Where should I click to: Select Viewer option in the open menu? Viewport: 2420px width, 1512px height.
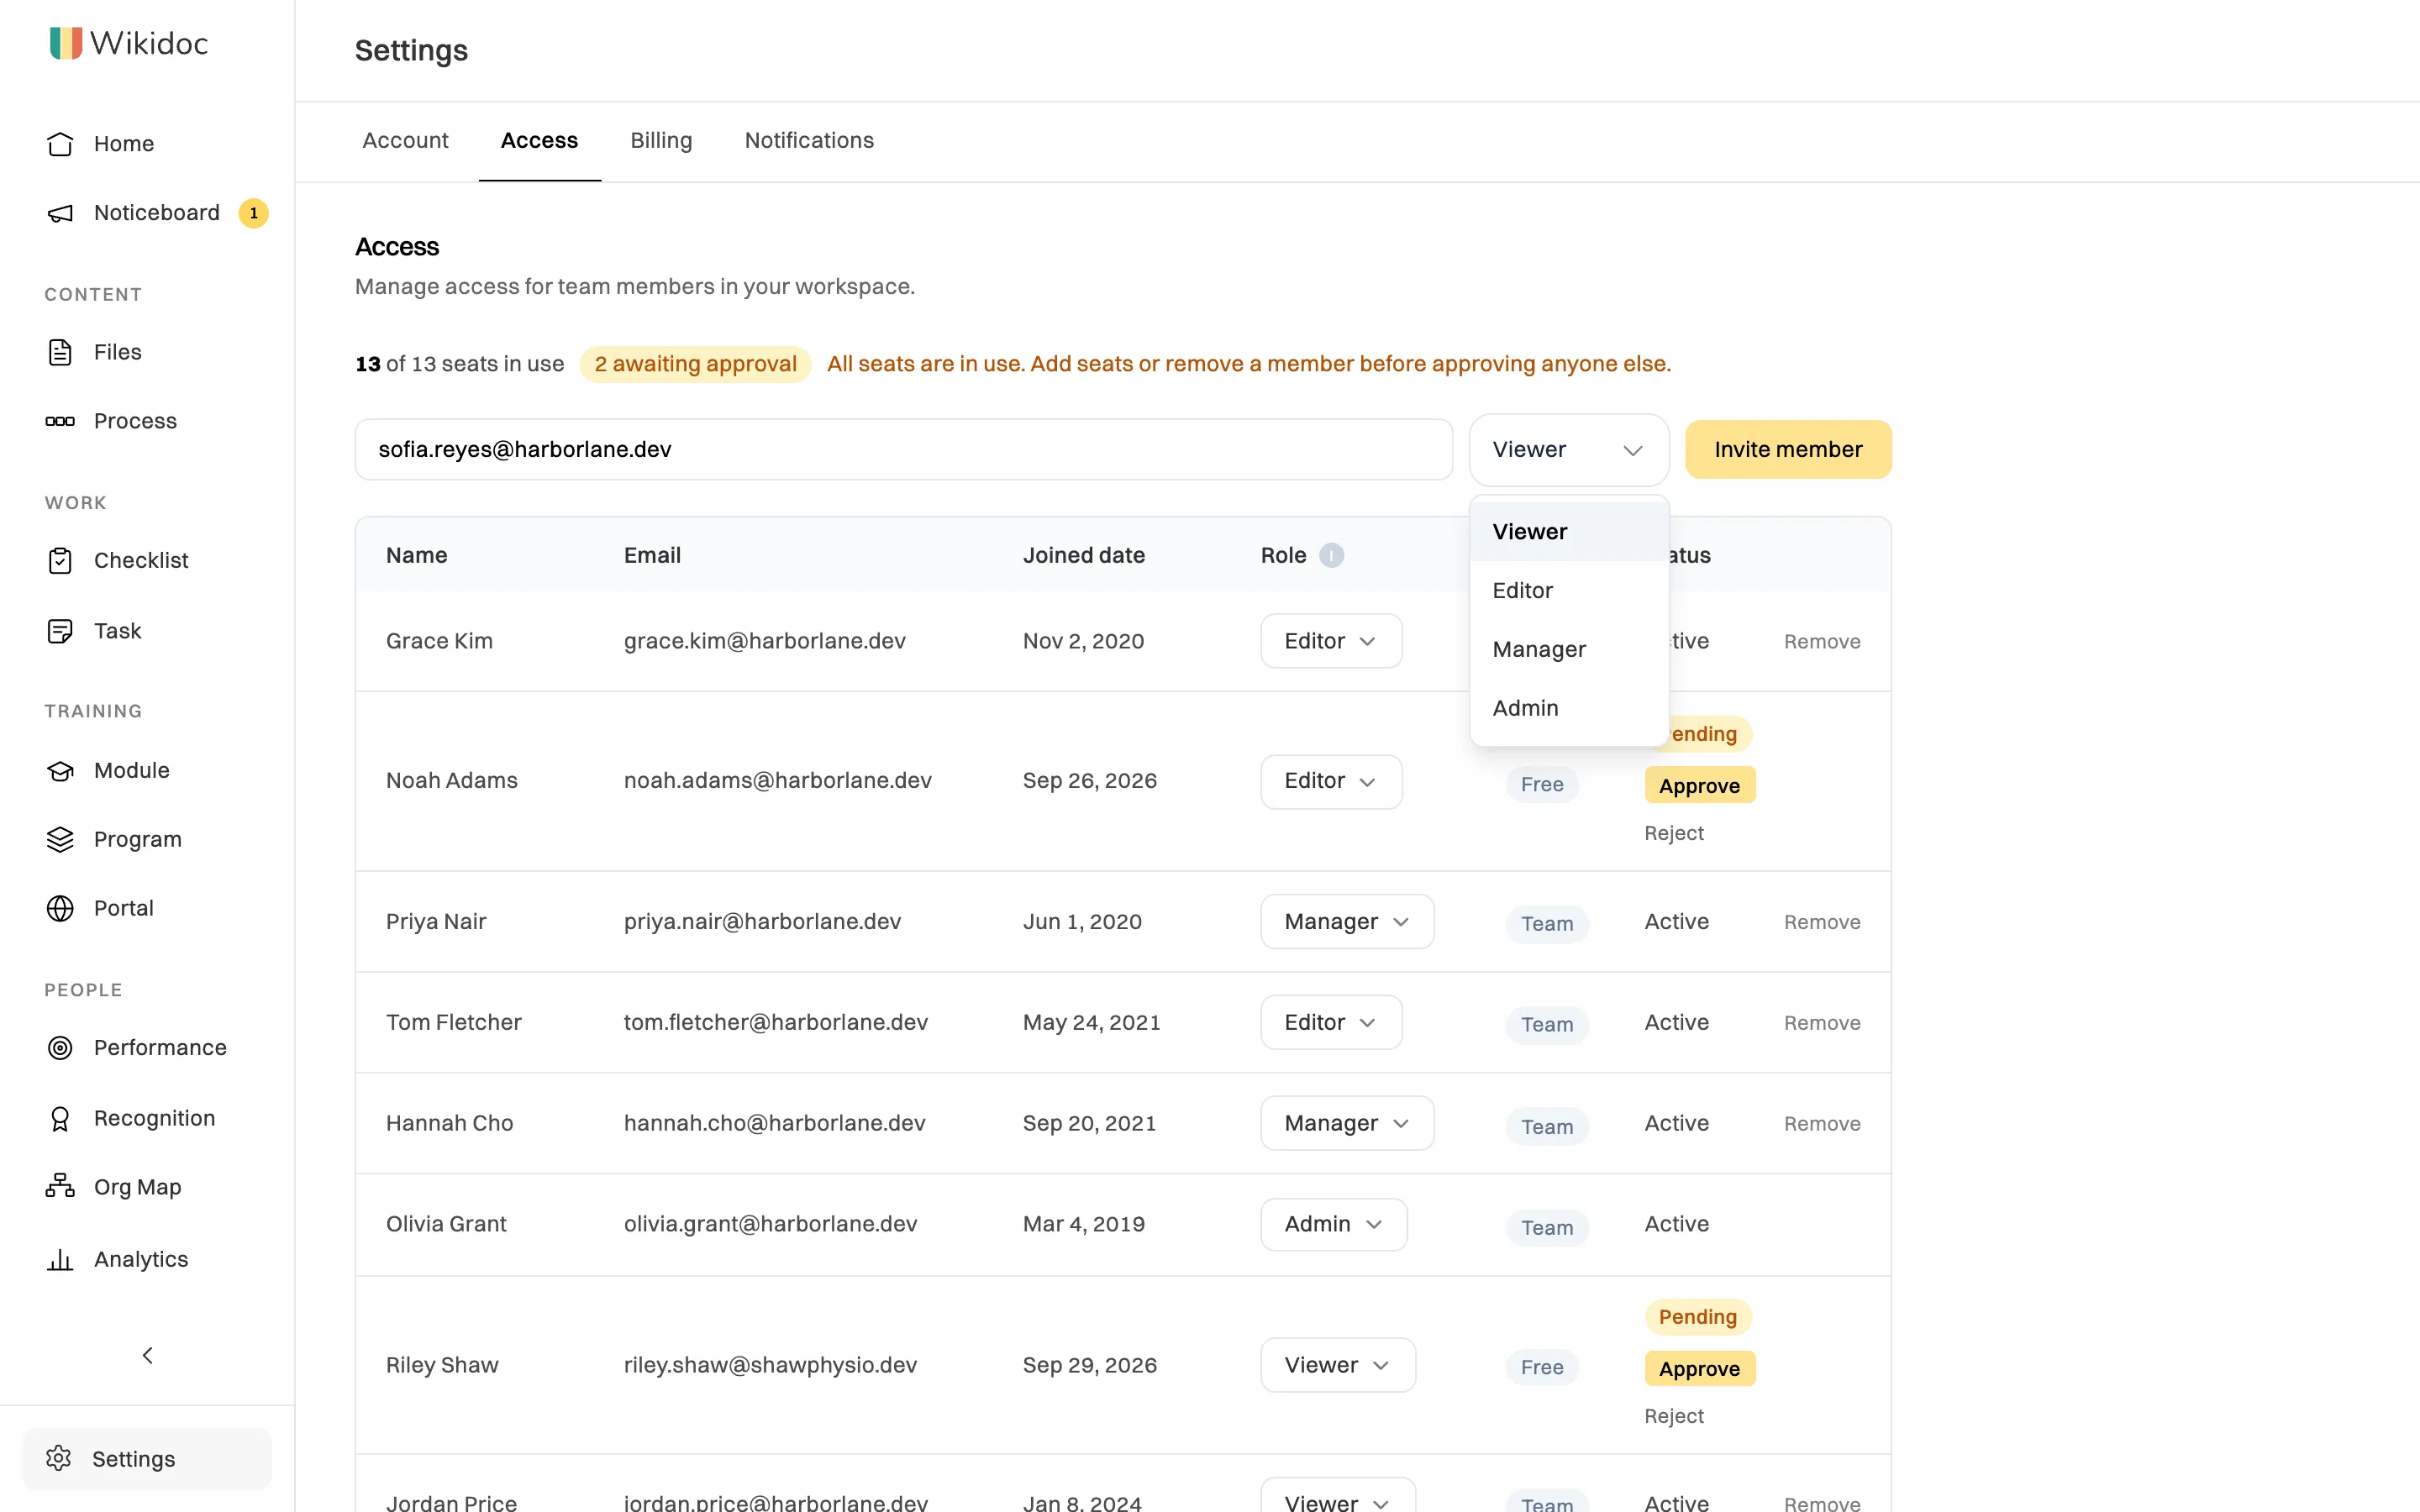click(1568, 532)
